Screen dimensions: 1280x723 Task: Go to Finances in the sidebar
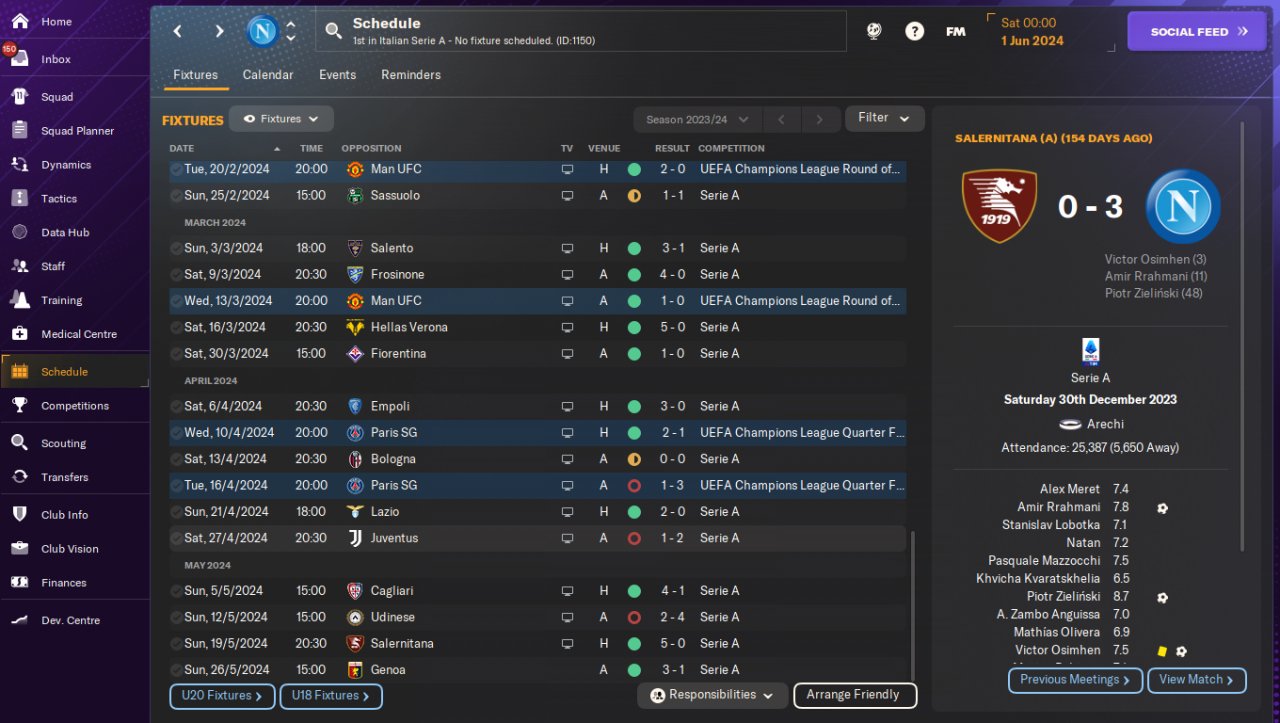[63, 582]
